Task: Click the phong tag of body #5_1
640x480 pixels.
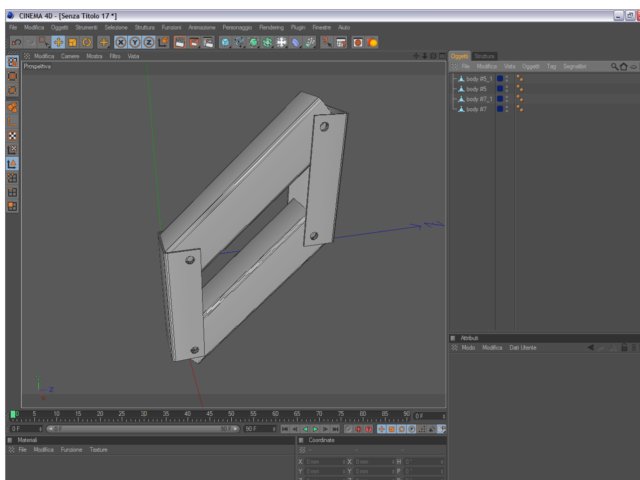Action: click(520, 78)
